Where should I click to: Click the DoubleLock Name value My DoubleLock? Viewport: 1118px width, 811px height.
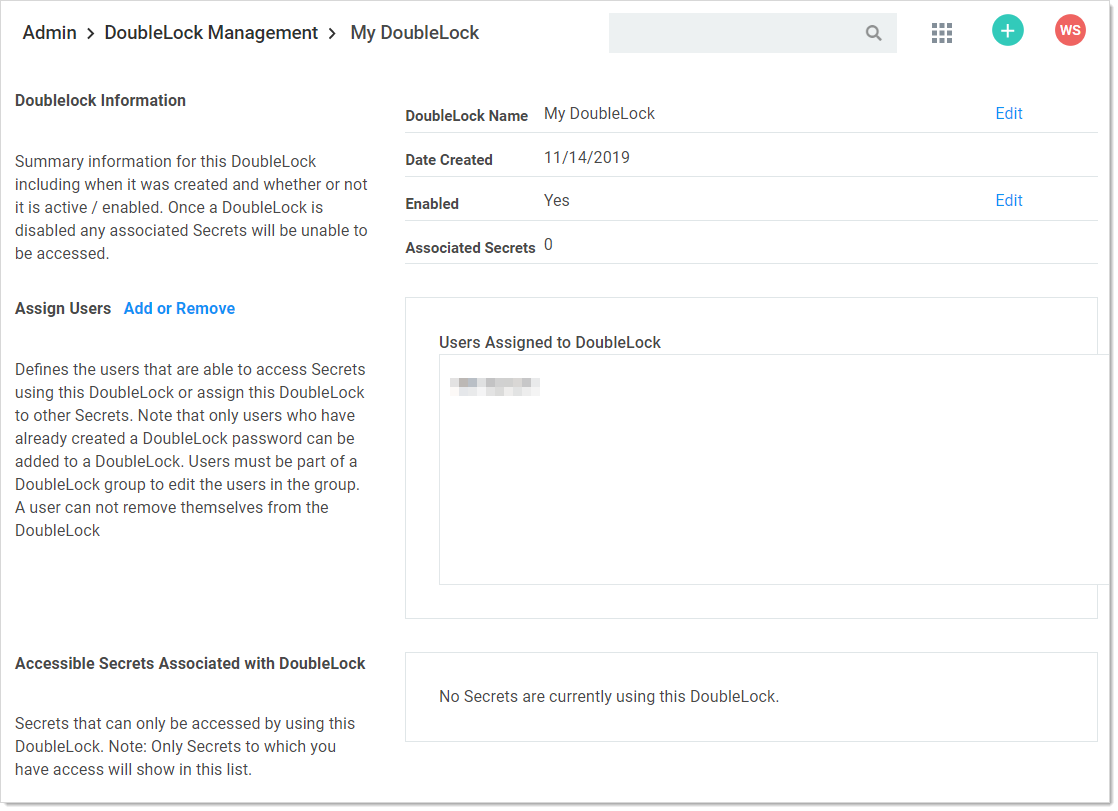click(x=599, y=113)
